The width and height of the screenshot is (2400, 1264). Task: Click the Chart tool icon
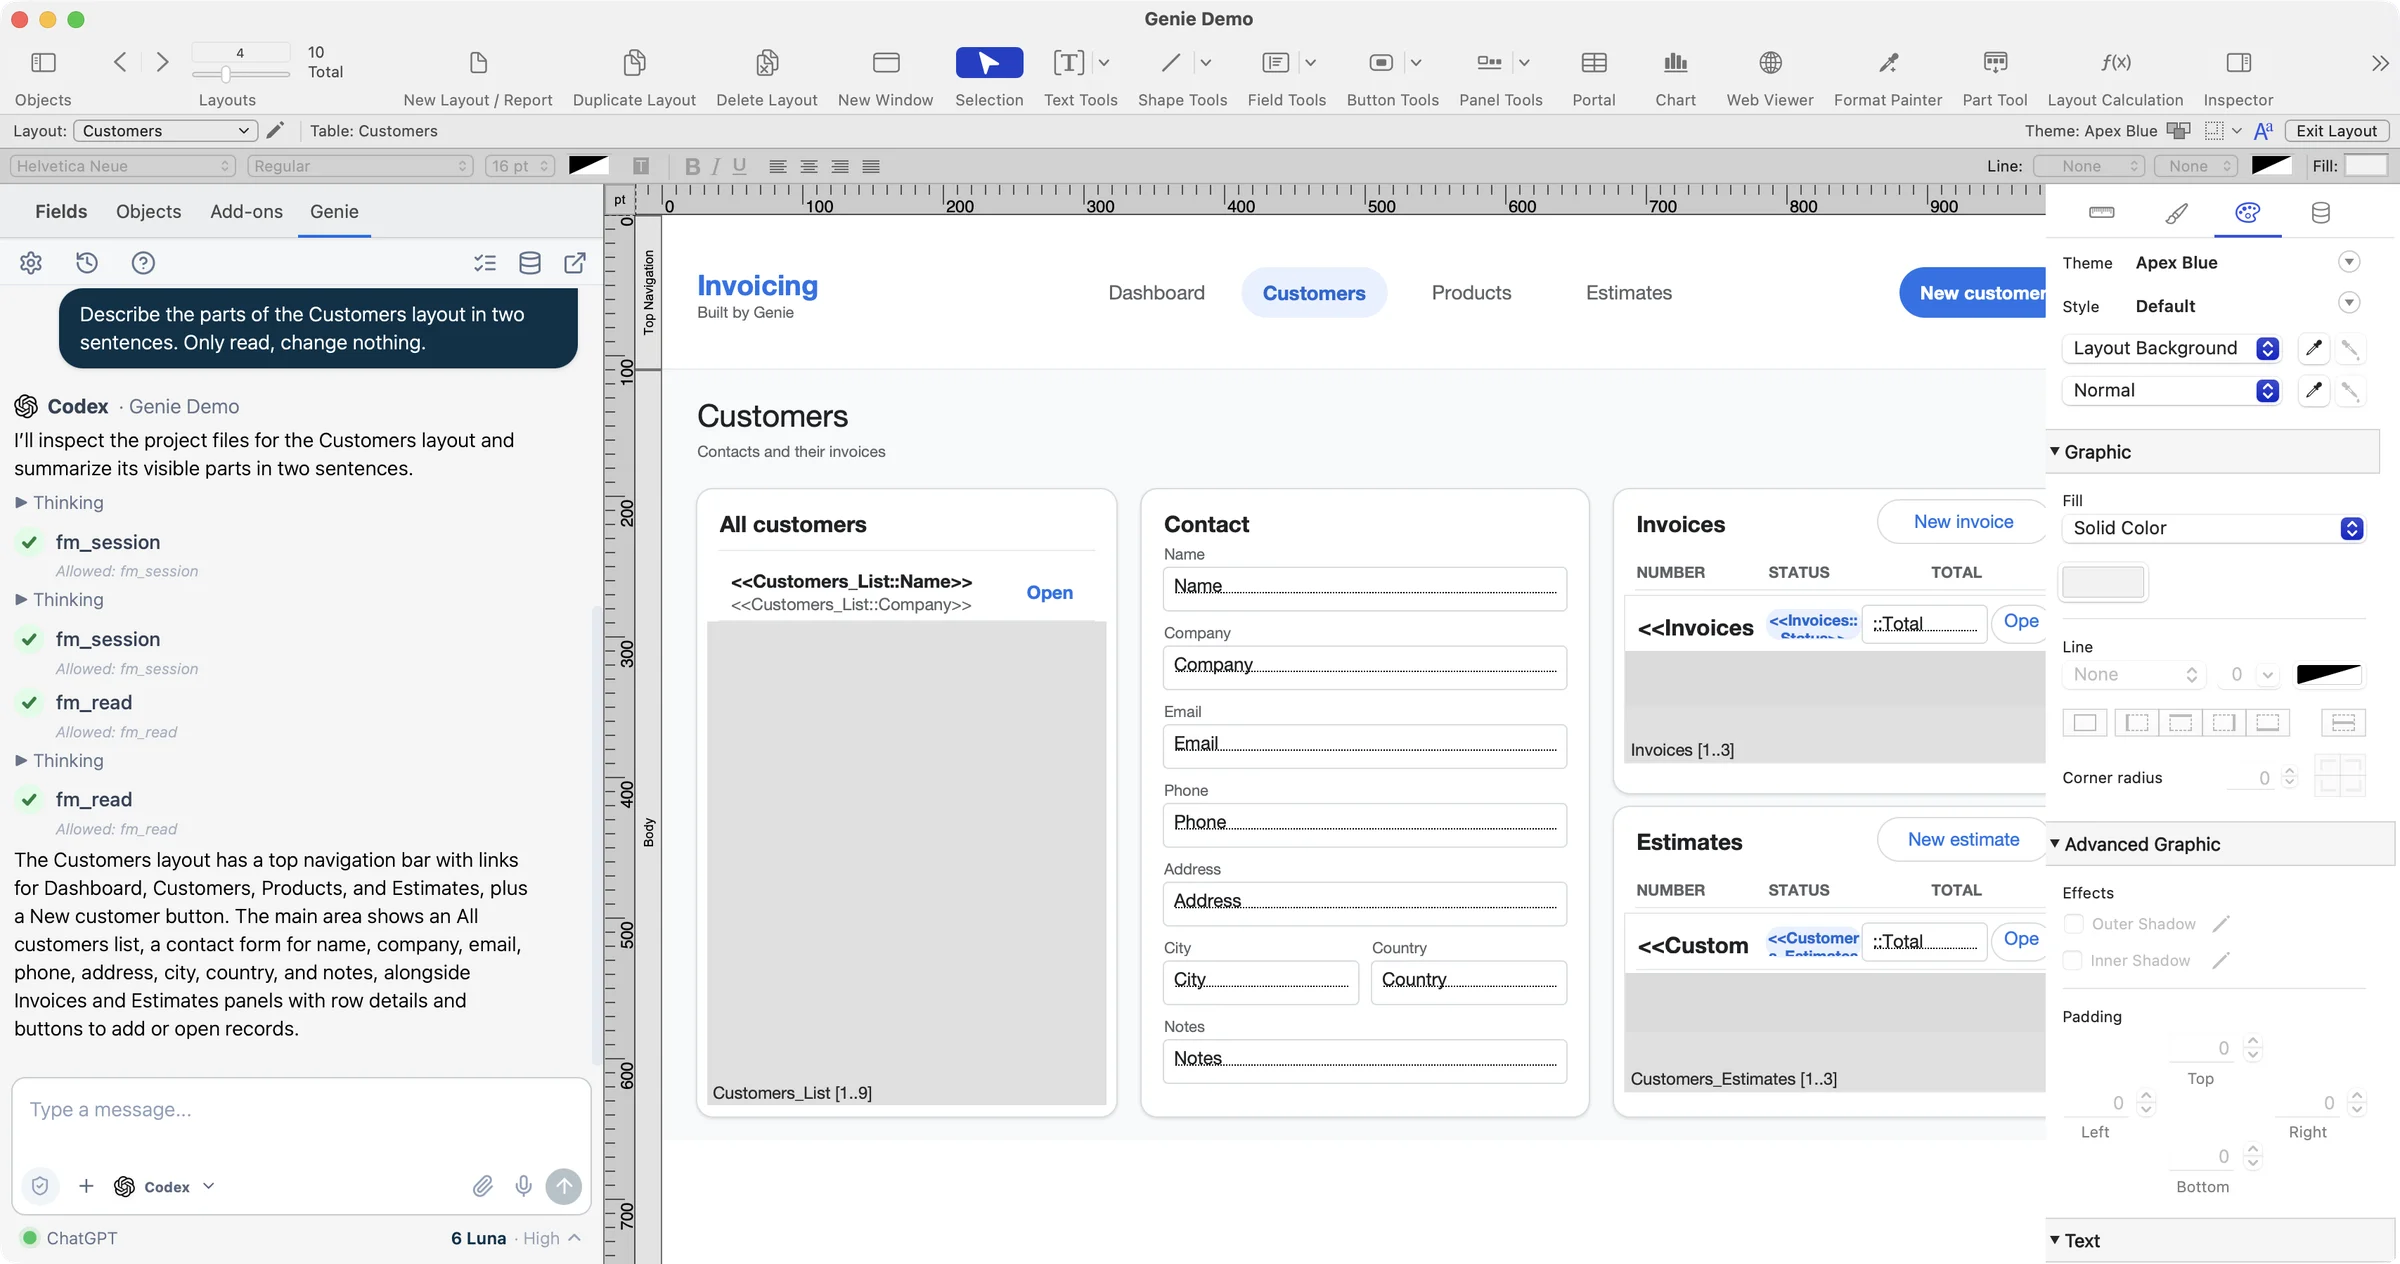[x=1675, y=63]
